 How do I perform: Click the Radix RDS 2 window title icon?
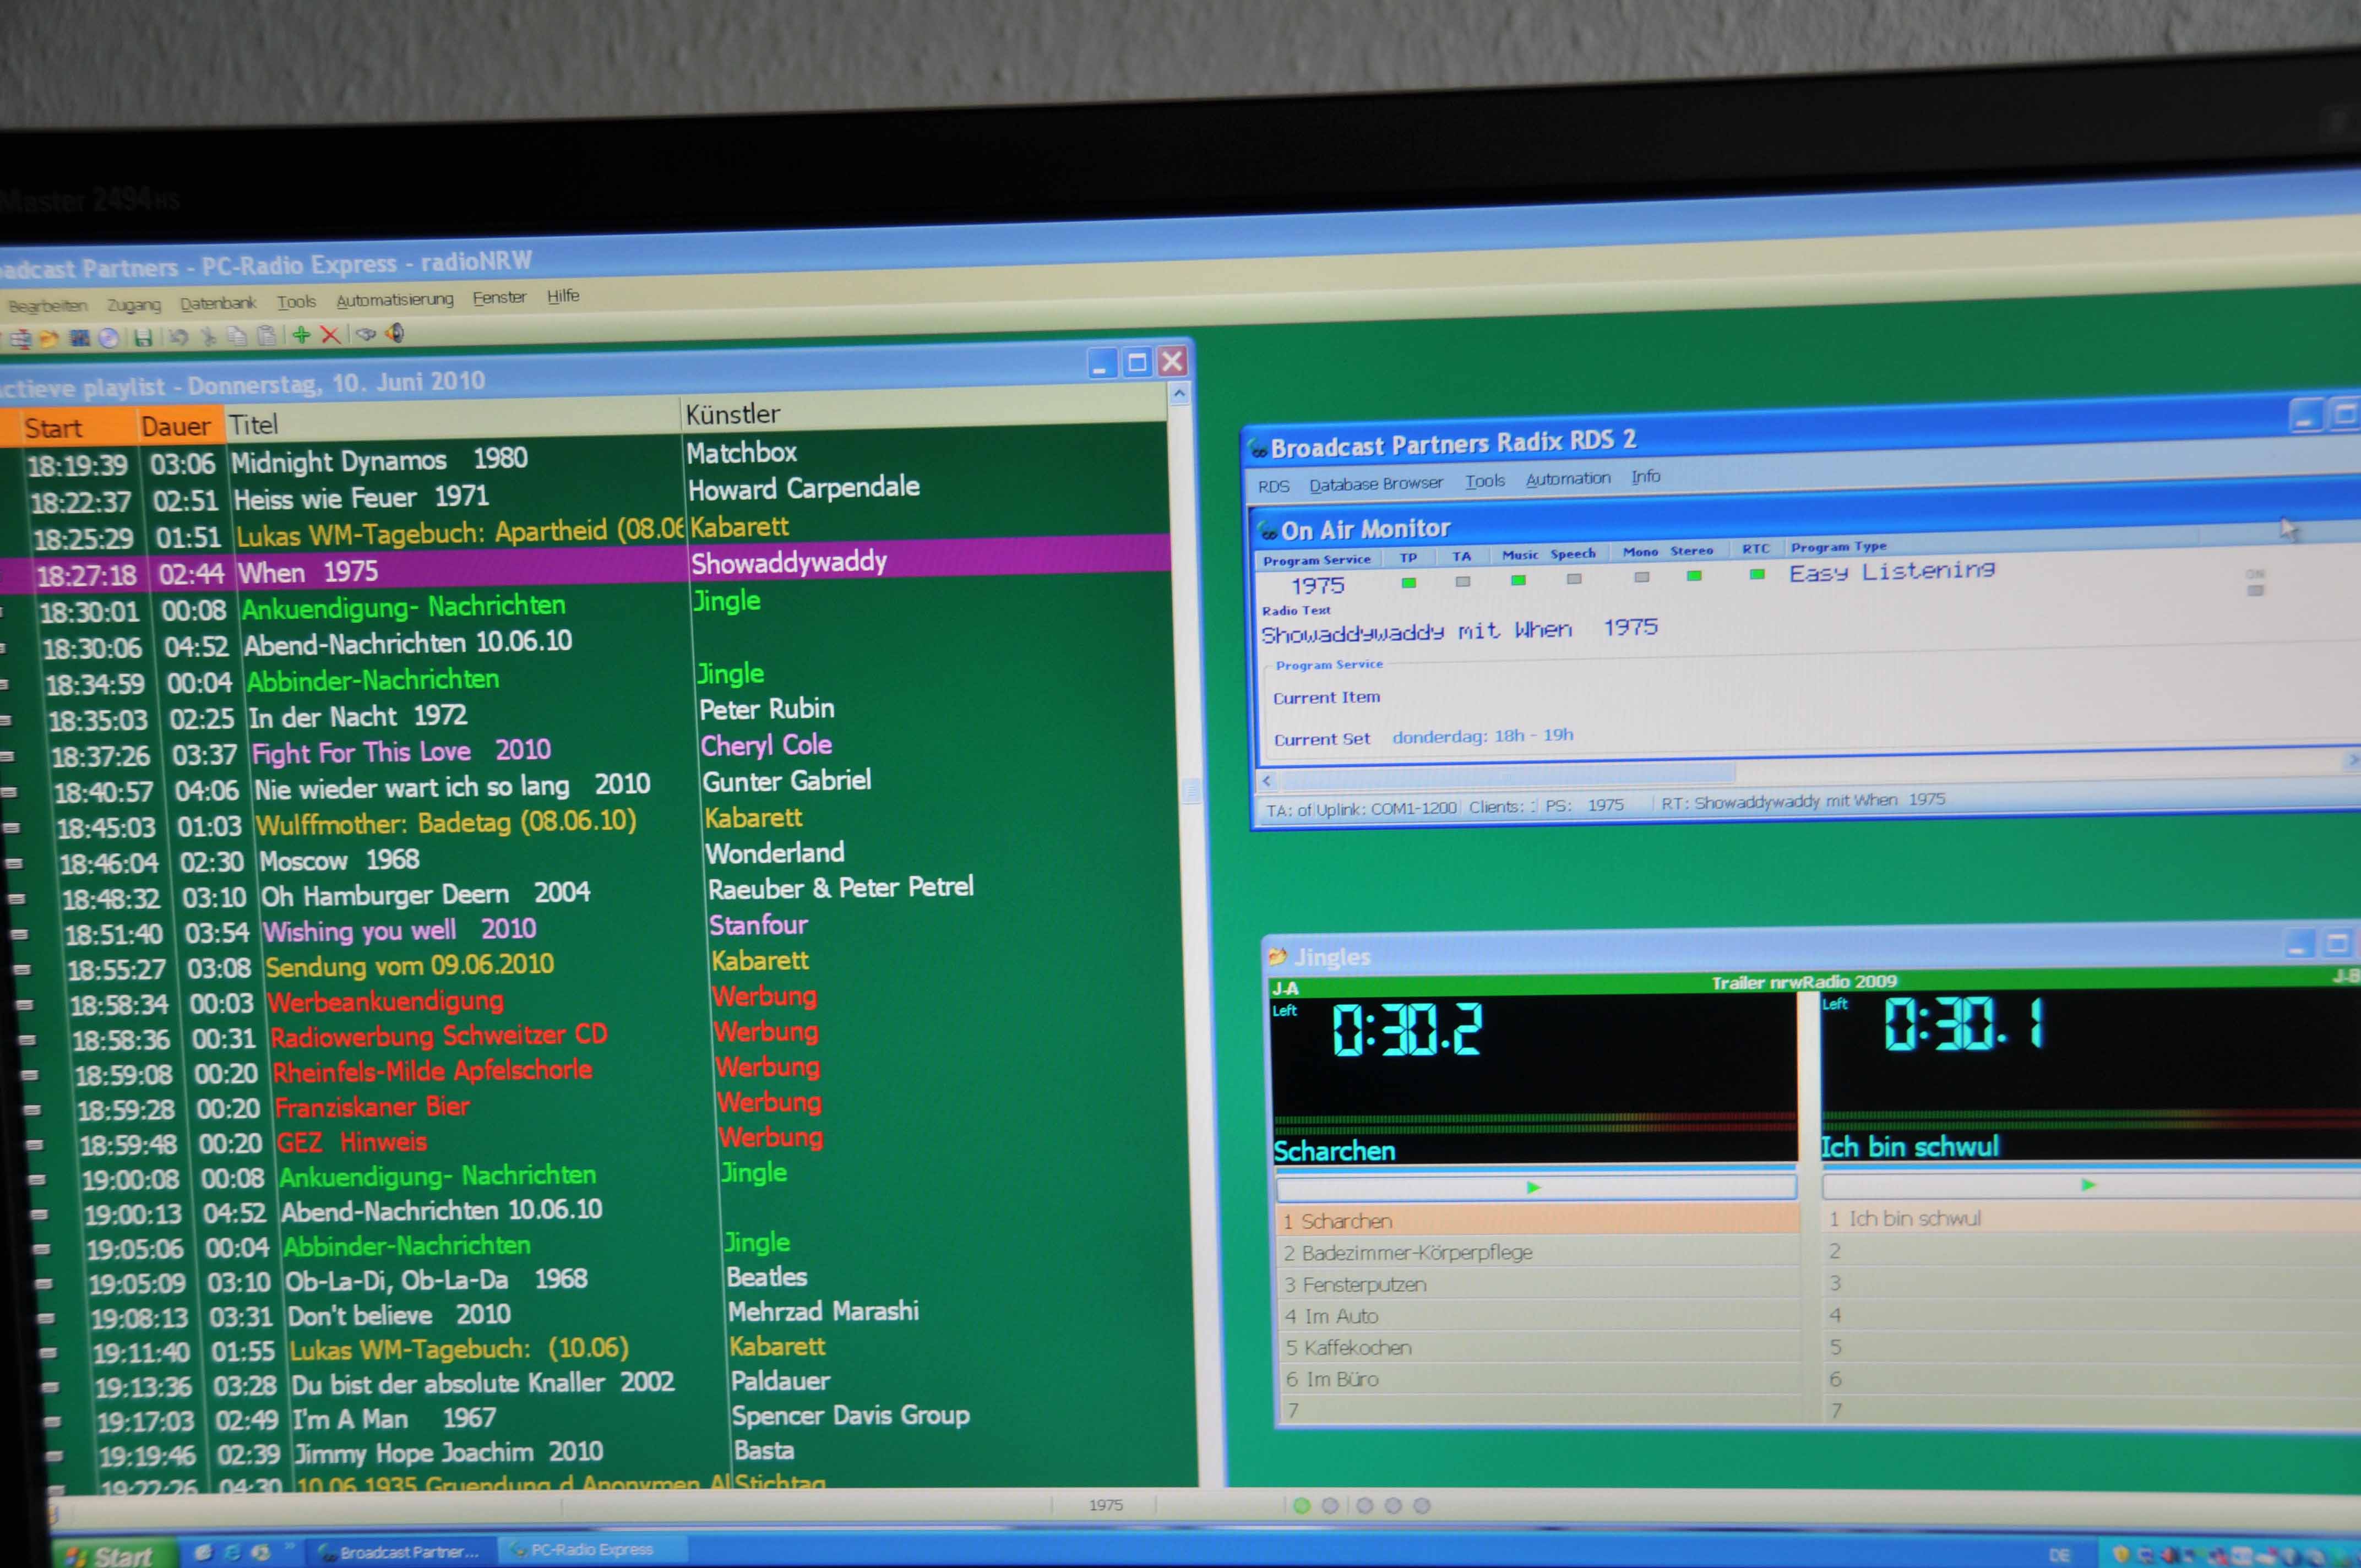pos(1257,449)
